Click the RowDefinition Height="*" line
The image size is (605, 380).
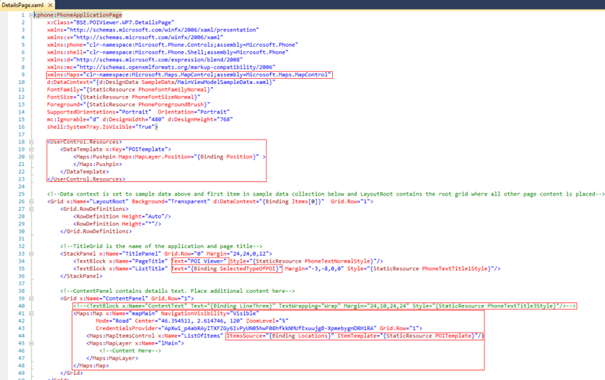pos(117,224)
